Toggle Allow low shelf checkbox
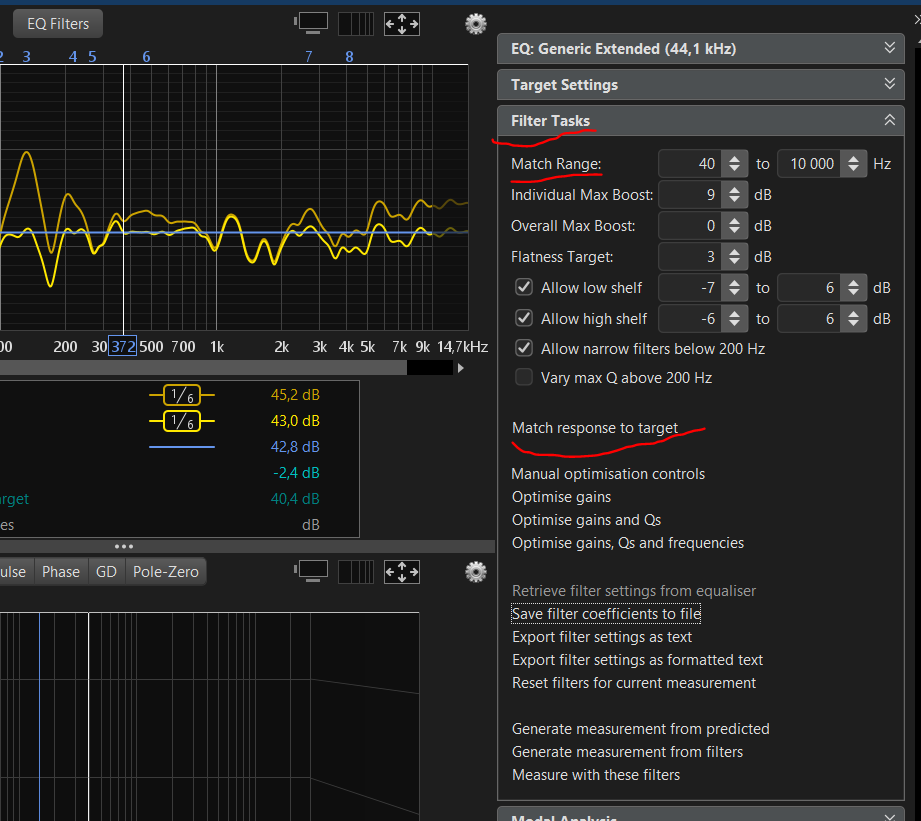Screen dimensions: 921x821 (524, 287)
